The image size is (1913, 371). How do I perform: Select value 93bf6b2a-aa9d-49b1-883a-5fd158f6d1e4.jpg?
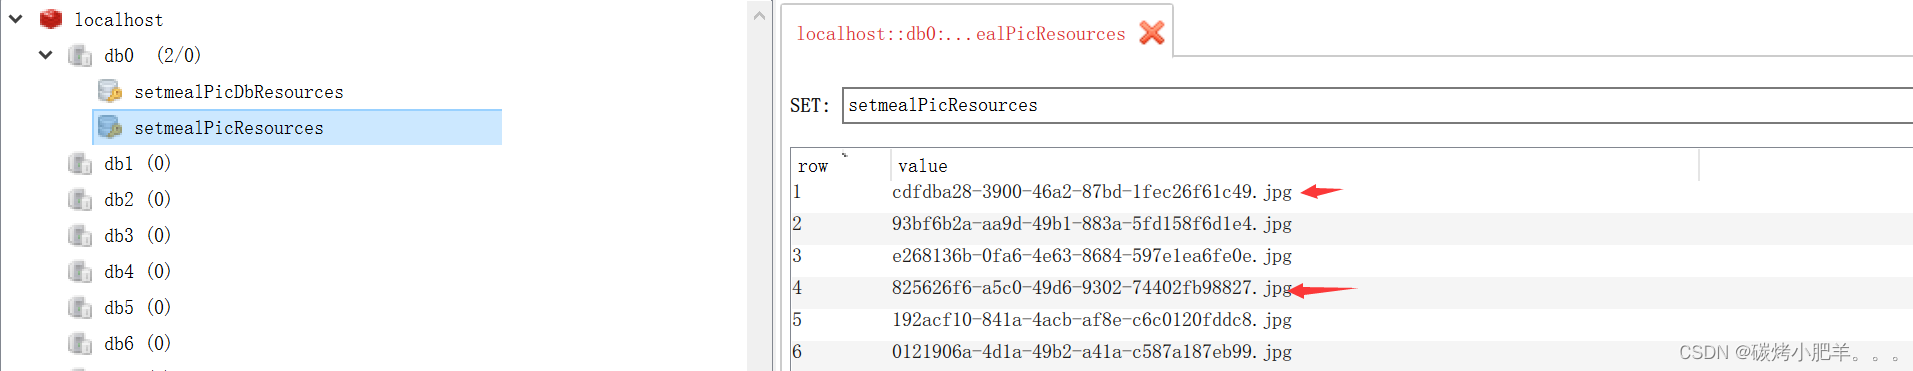click(1092, 224)
